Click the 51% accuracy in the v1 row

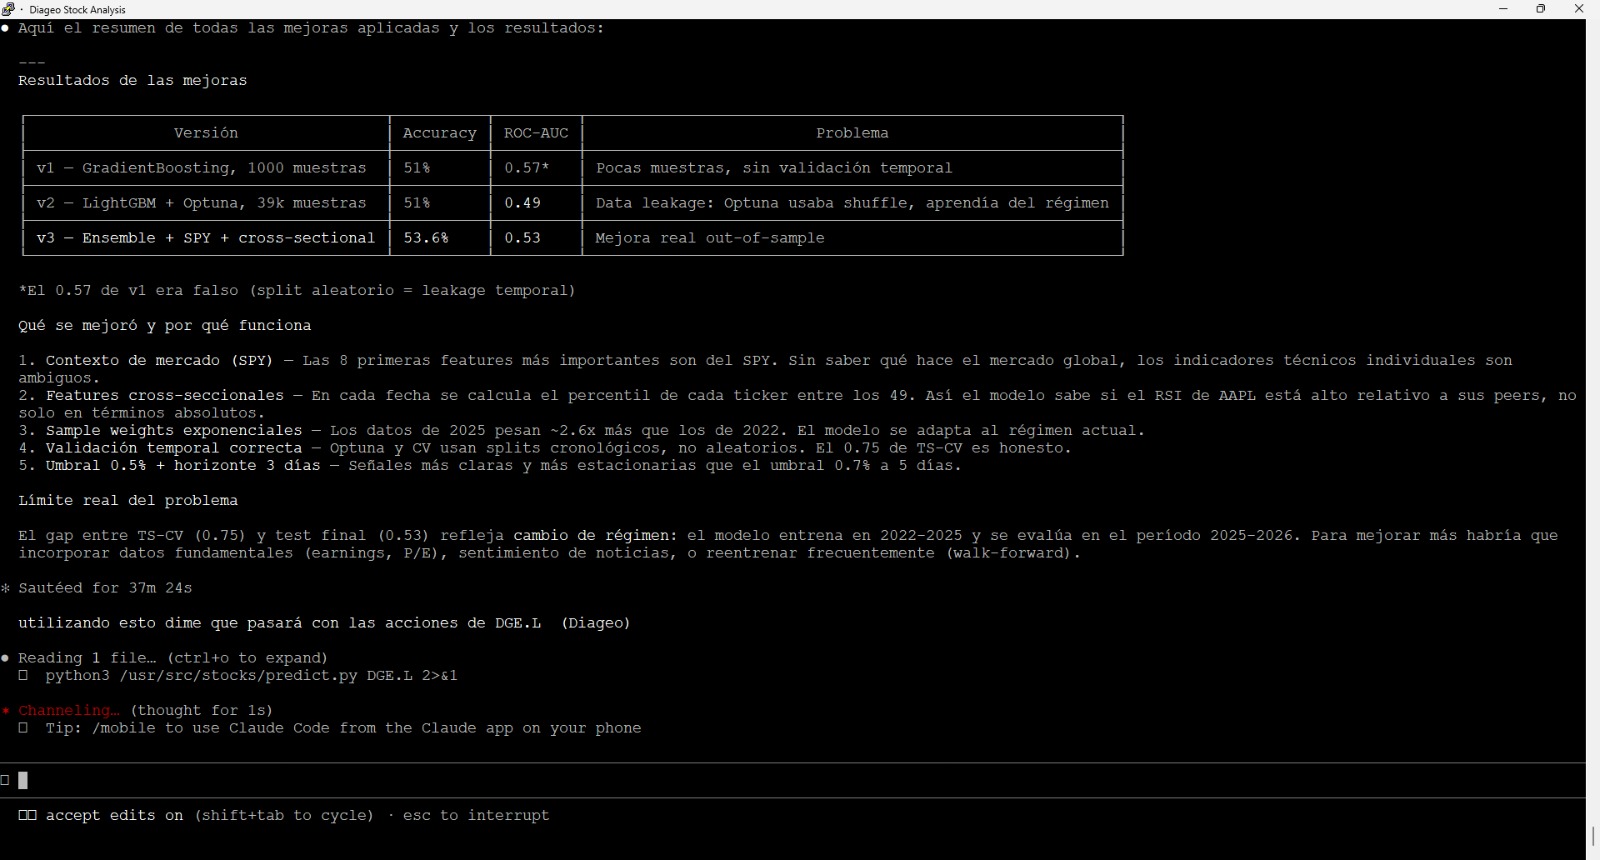pos(417,168)
